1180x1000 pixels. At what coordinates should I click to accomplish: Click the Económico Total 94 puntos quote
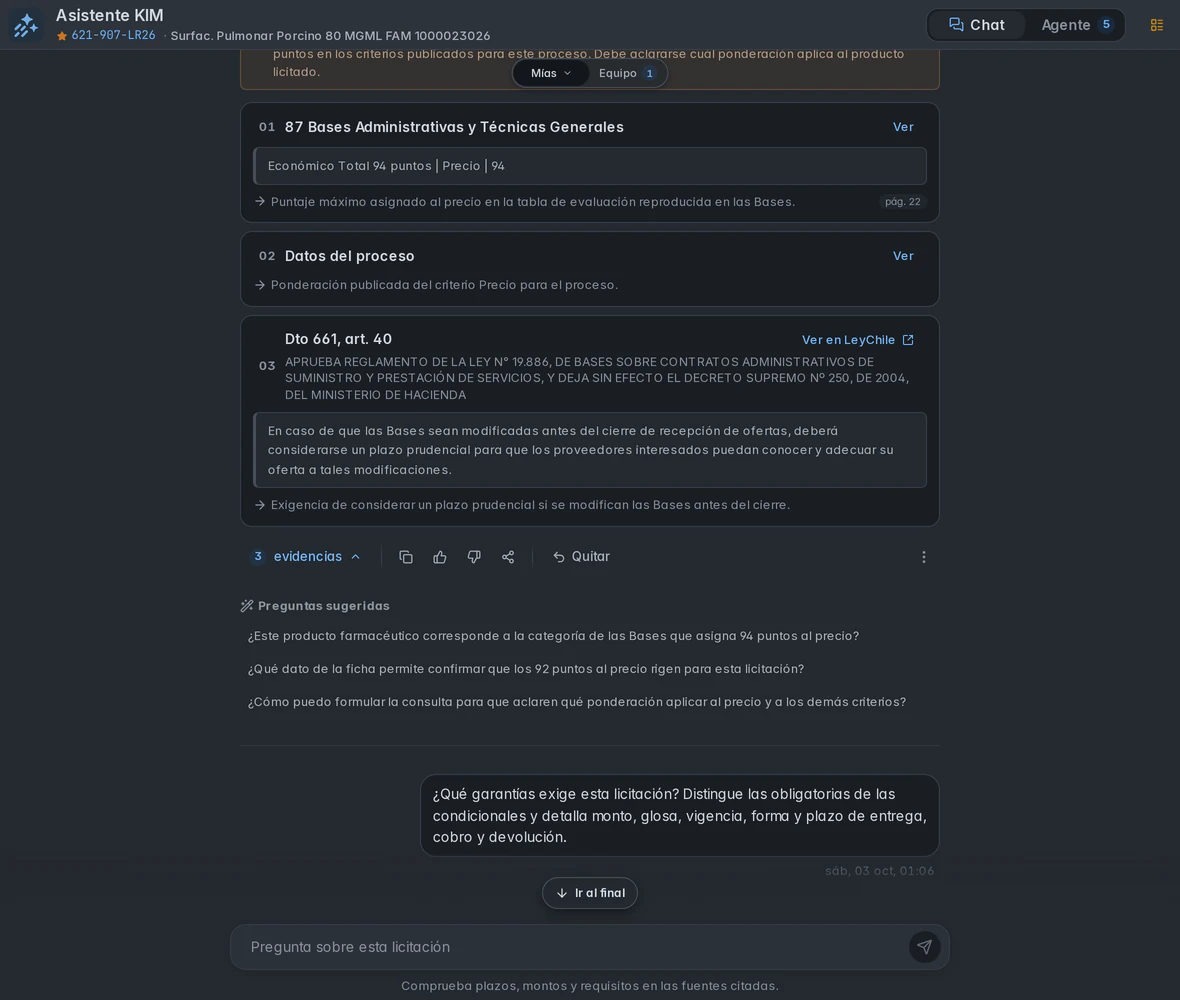pos(590,166)
